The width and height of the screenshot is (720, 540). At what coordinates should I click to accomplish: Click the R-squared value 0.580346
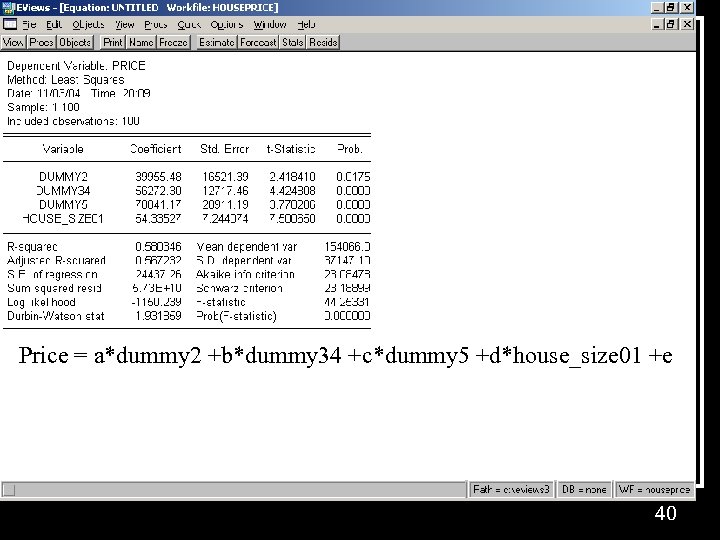158,247
